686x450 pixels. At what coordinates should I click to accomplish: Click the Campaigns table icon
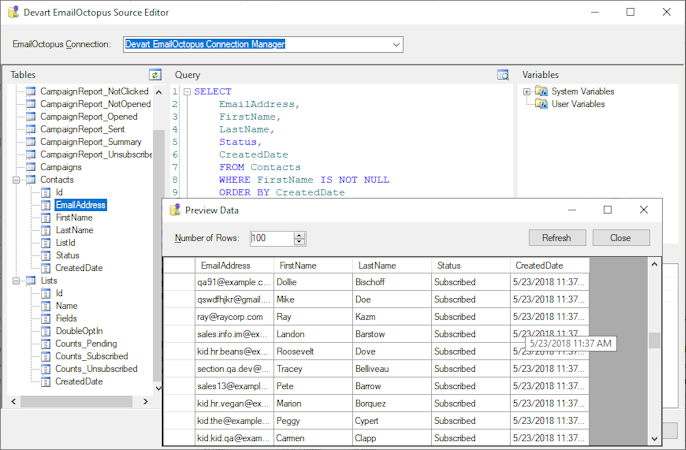coord(30,167)
